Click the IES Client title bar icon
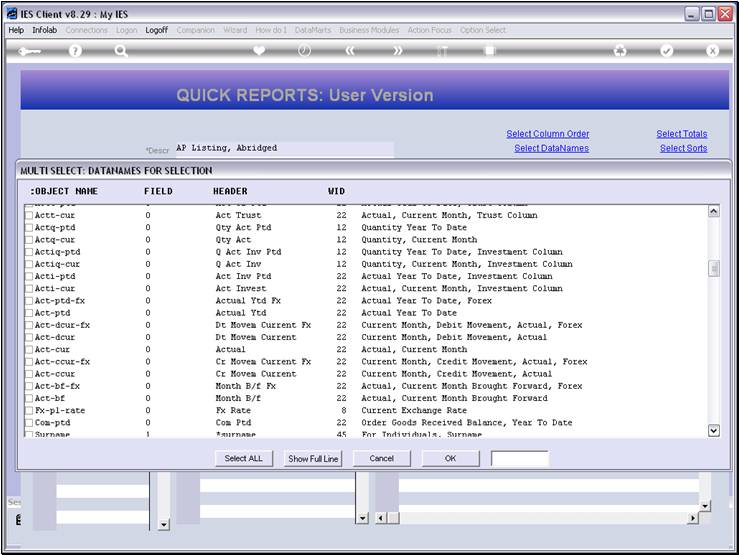Screen dimensions: 739x555 click(x=12, y=14)
